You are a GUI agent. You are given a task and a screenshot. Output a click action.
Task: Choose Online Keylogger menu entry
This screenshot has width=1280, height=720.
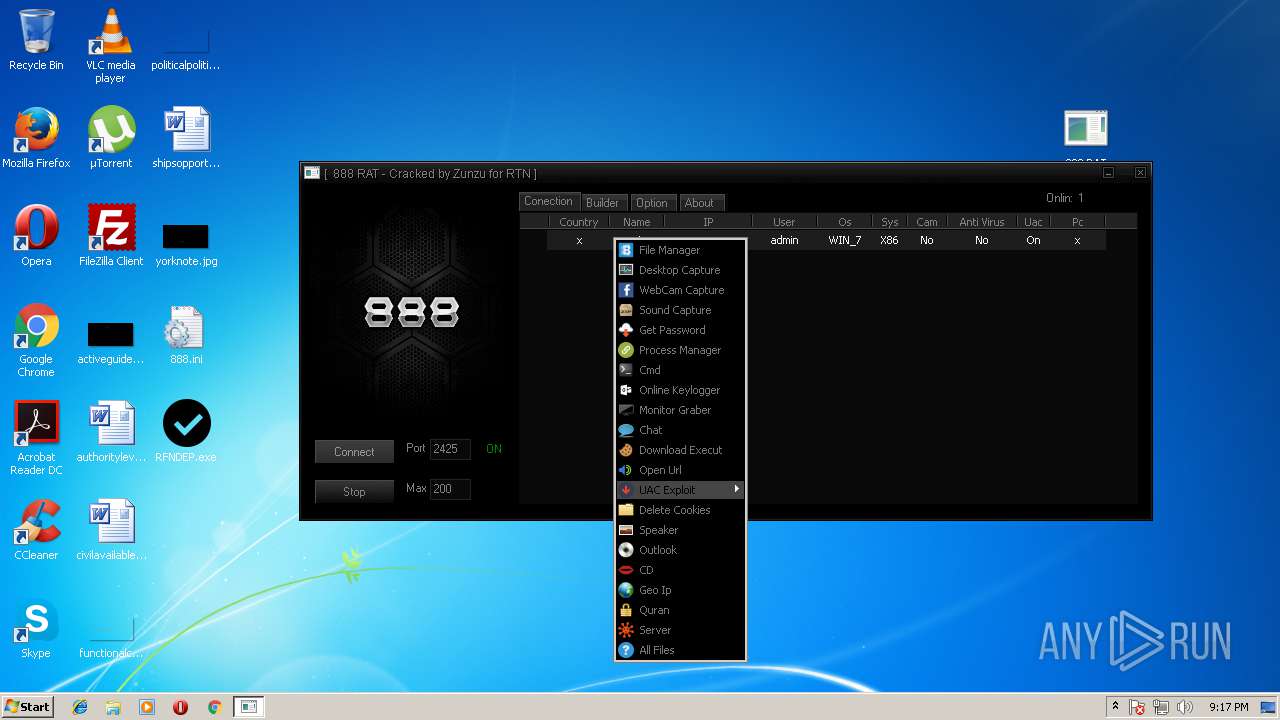point(679,390)
